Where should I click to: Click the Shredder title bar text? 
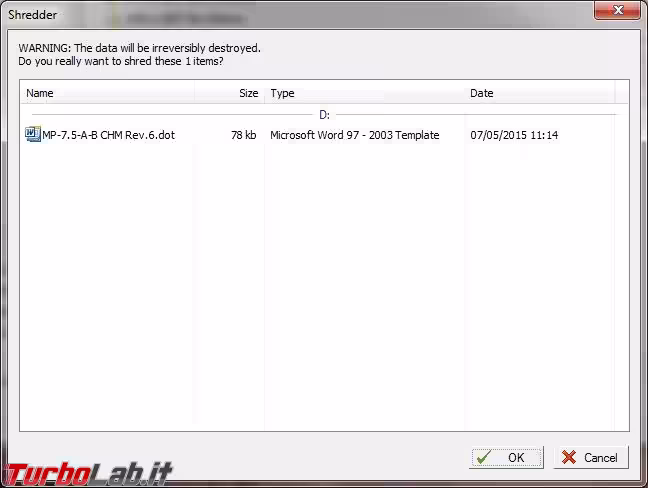pos(31,15)
